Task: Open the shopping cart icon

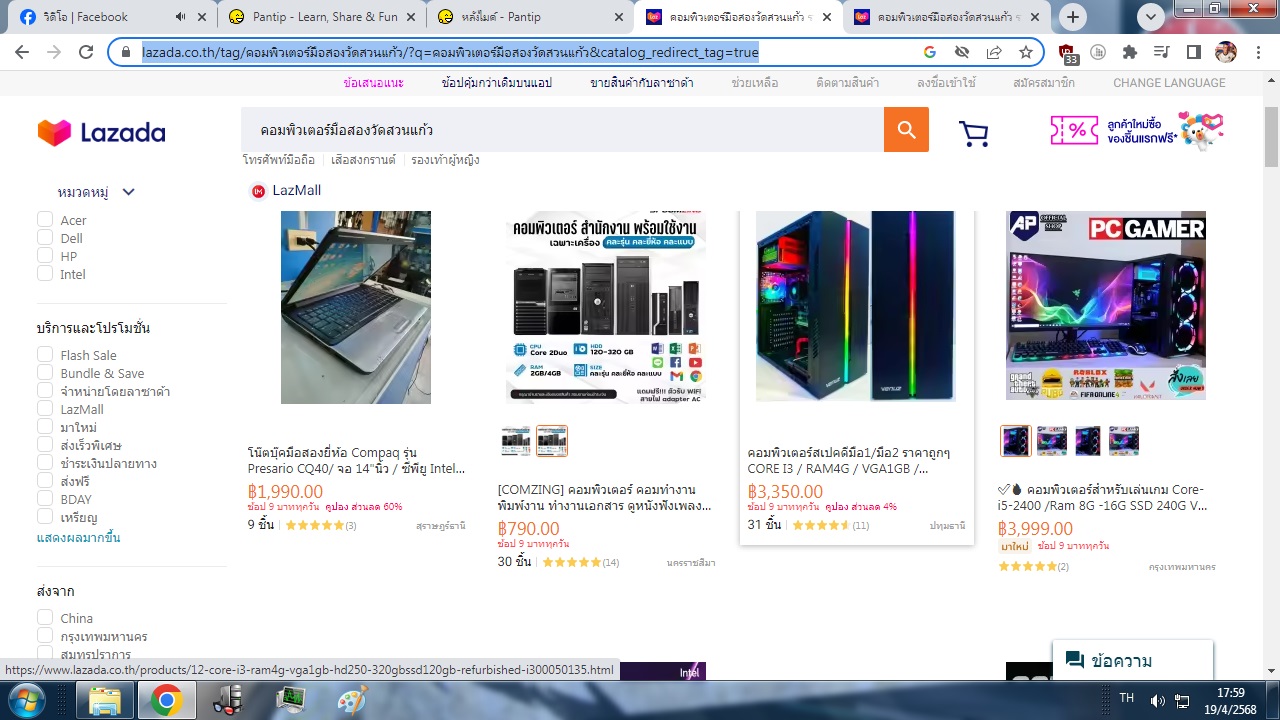Action: (x=973, y=133)
